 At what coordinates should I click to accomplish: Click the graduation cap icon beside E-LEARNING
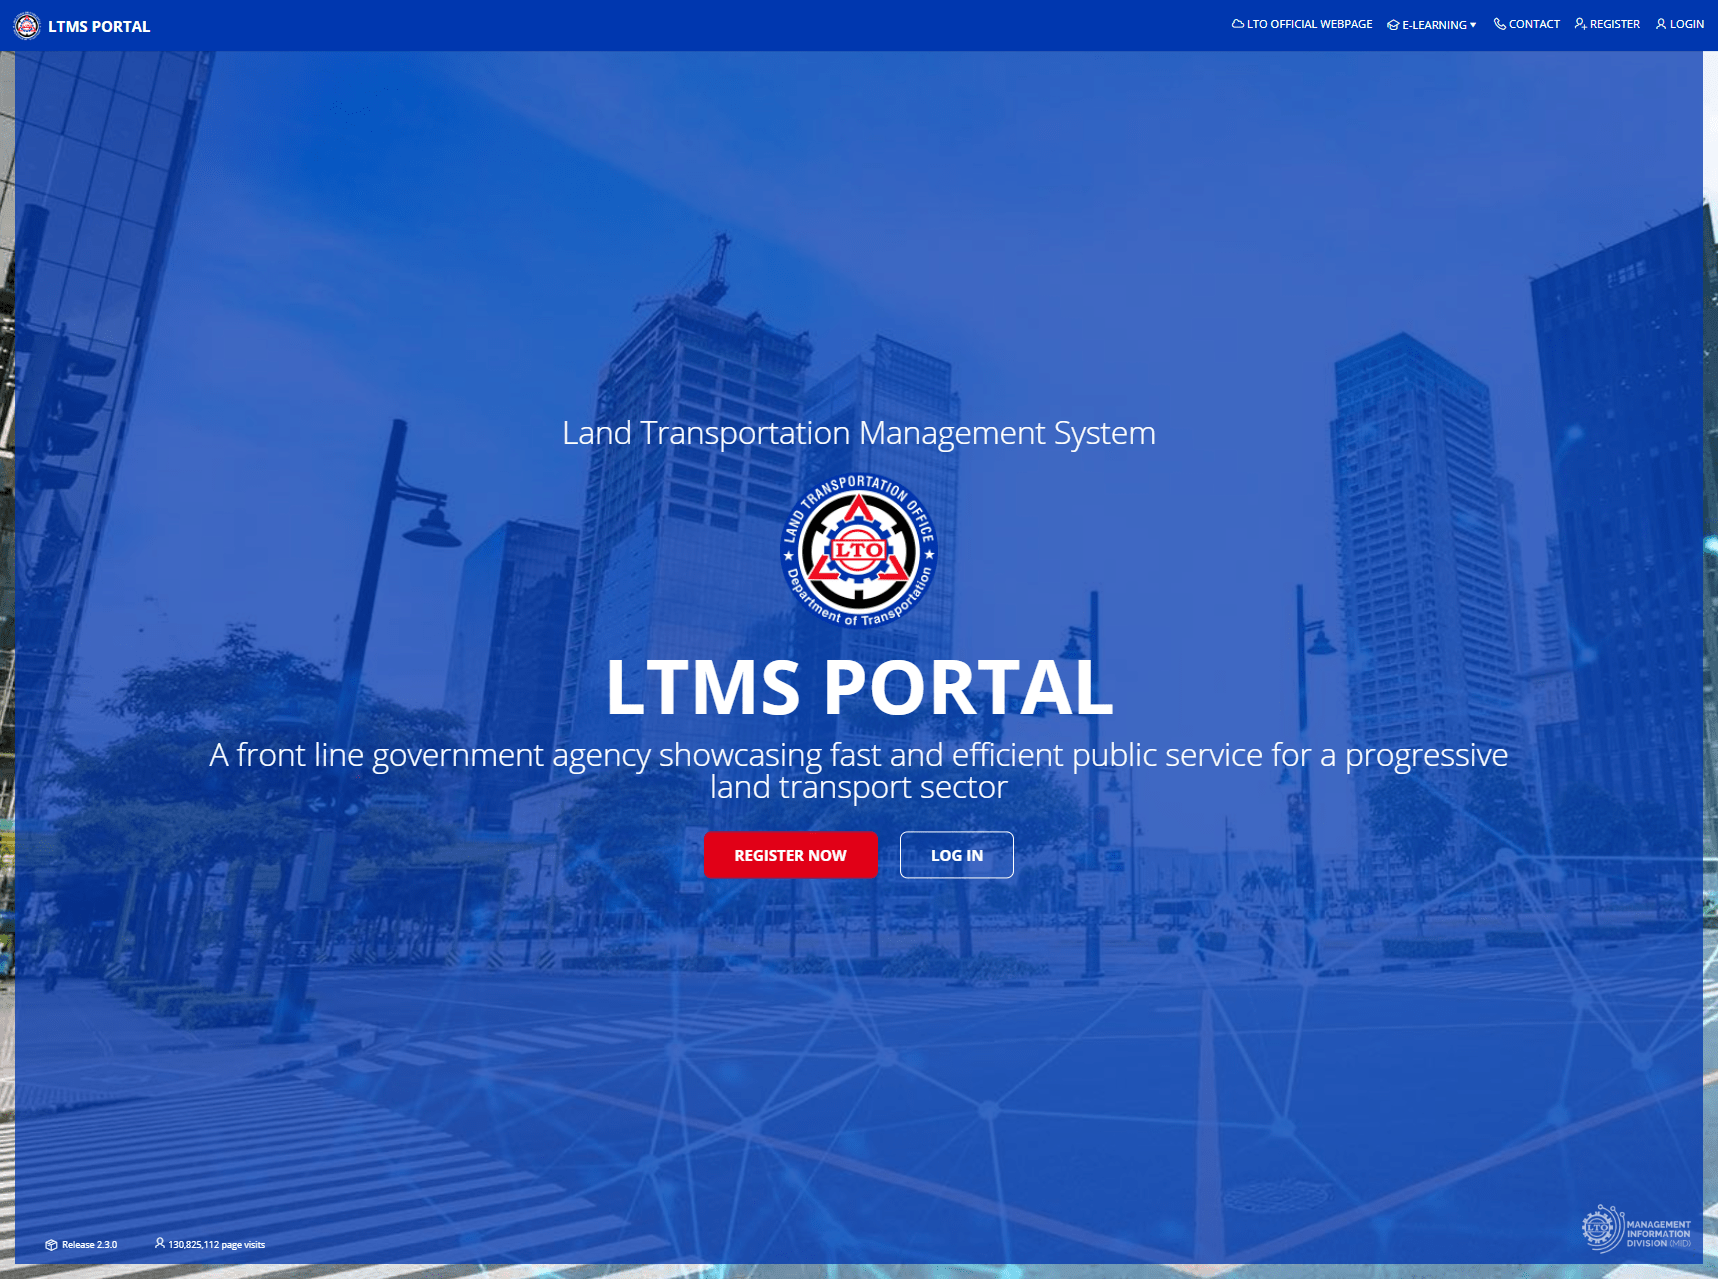tap(1392, 24)
